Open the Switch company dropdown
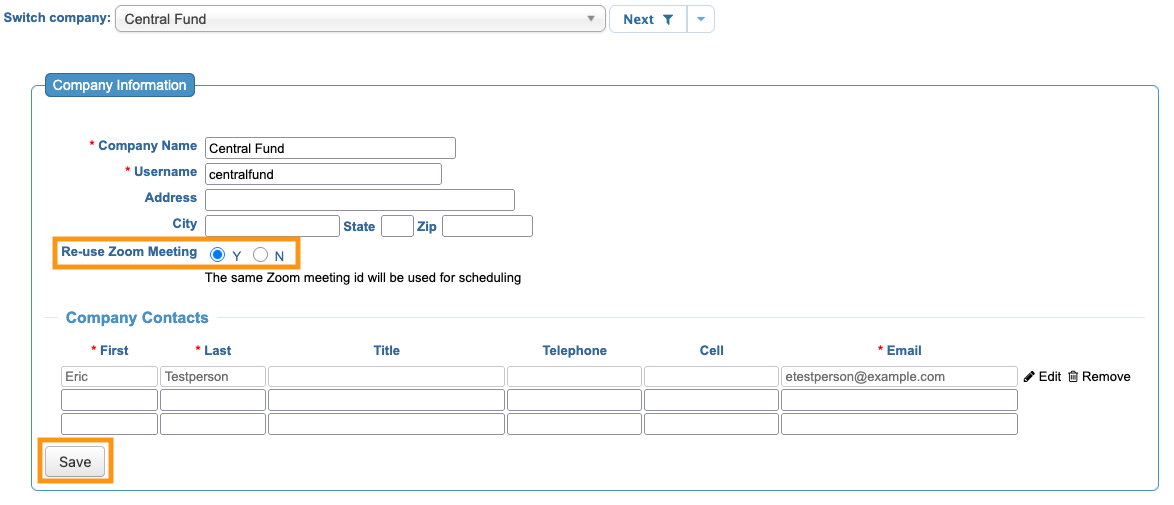The image size is (1174, 505). [x=361, y=19]
